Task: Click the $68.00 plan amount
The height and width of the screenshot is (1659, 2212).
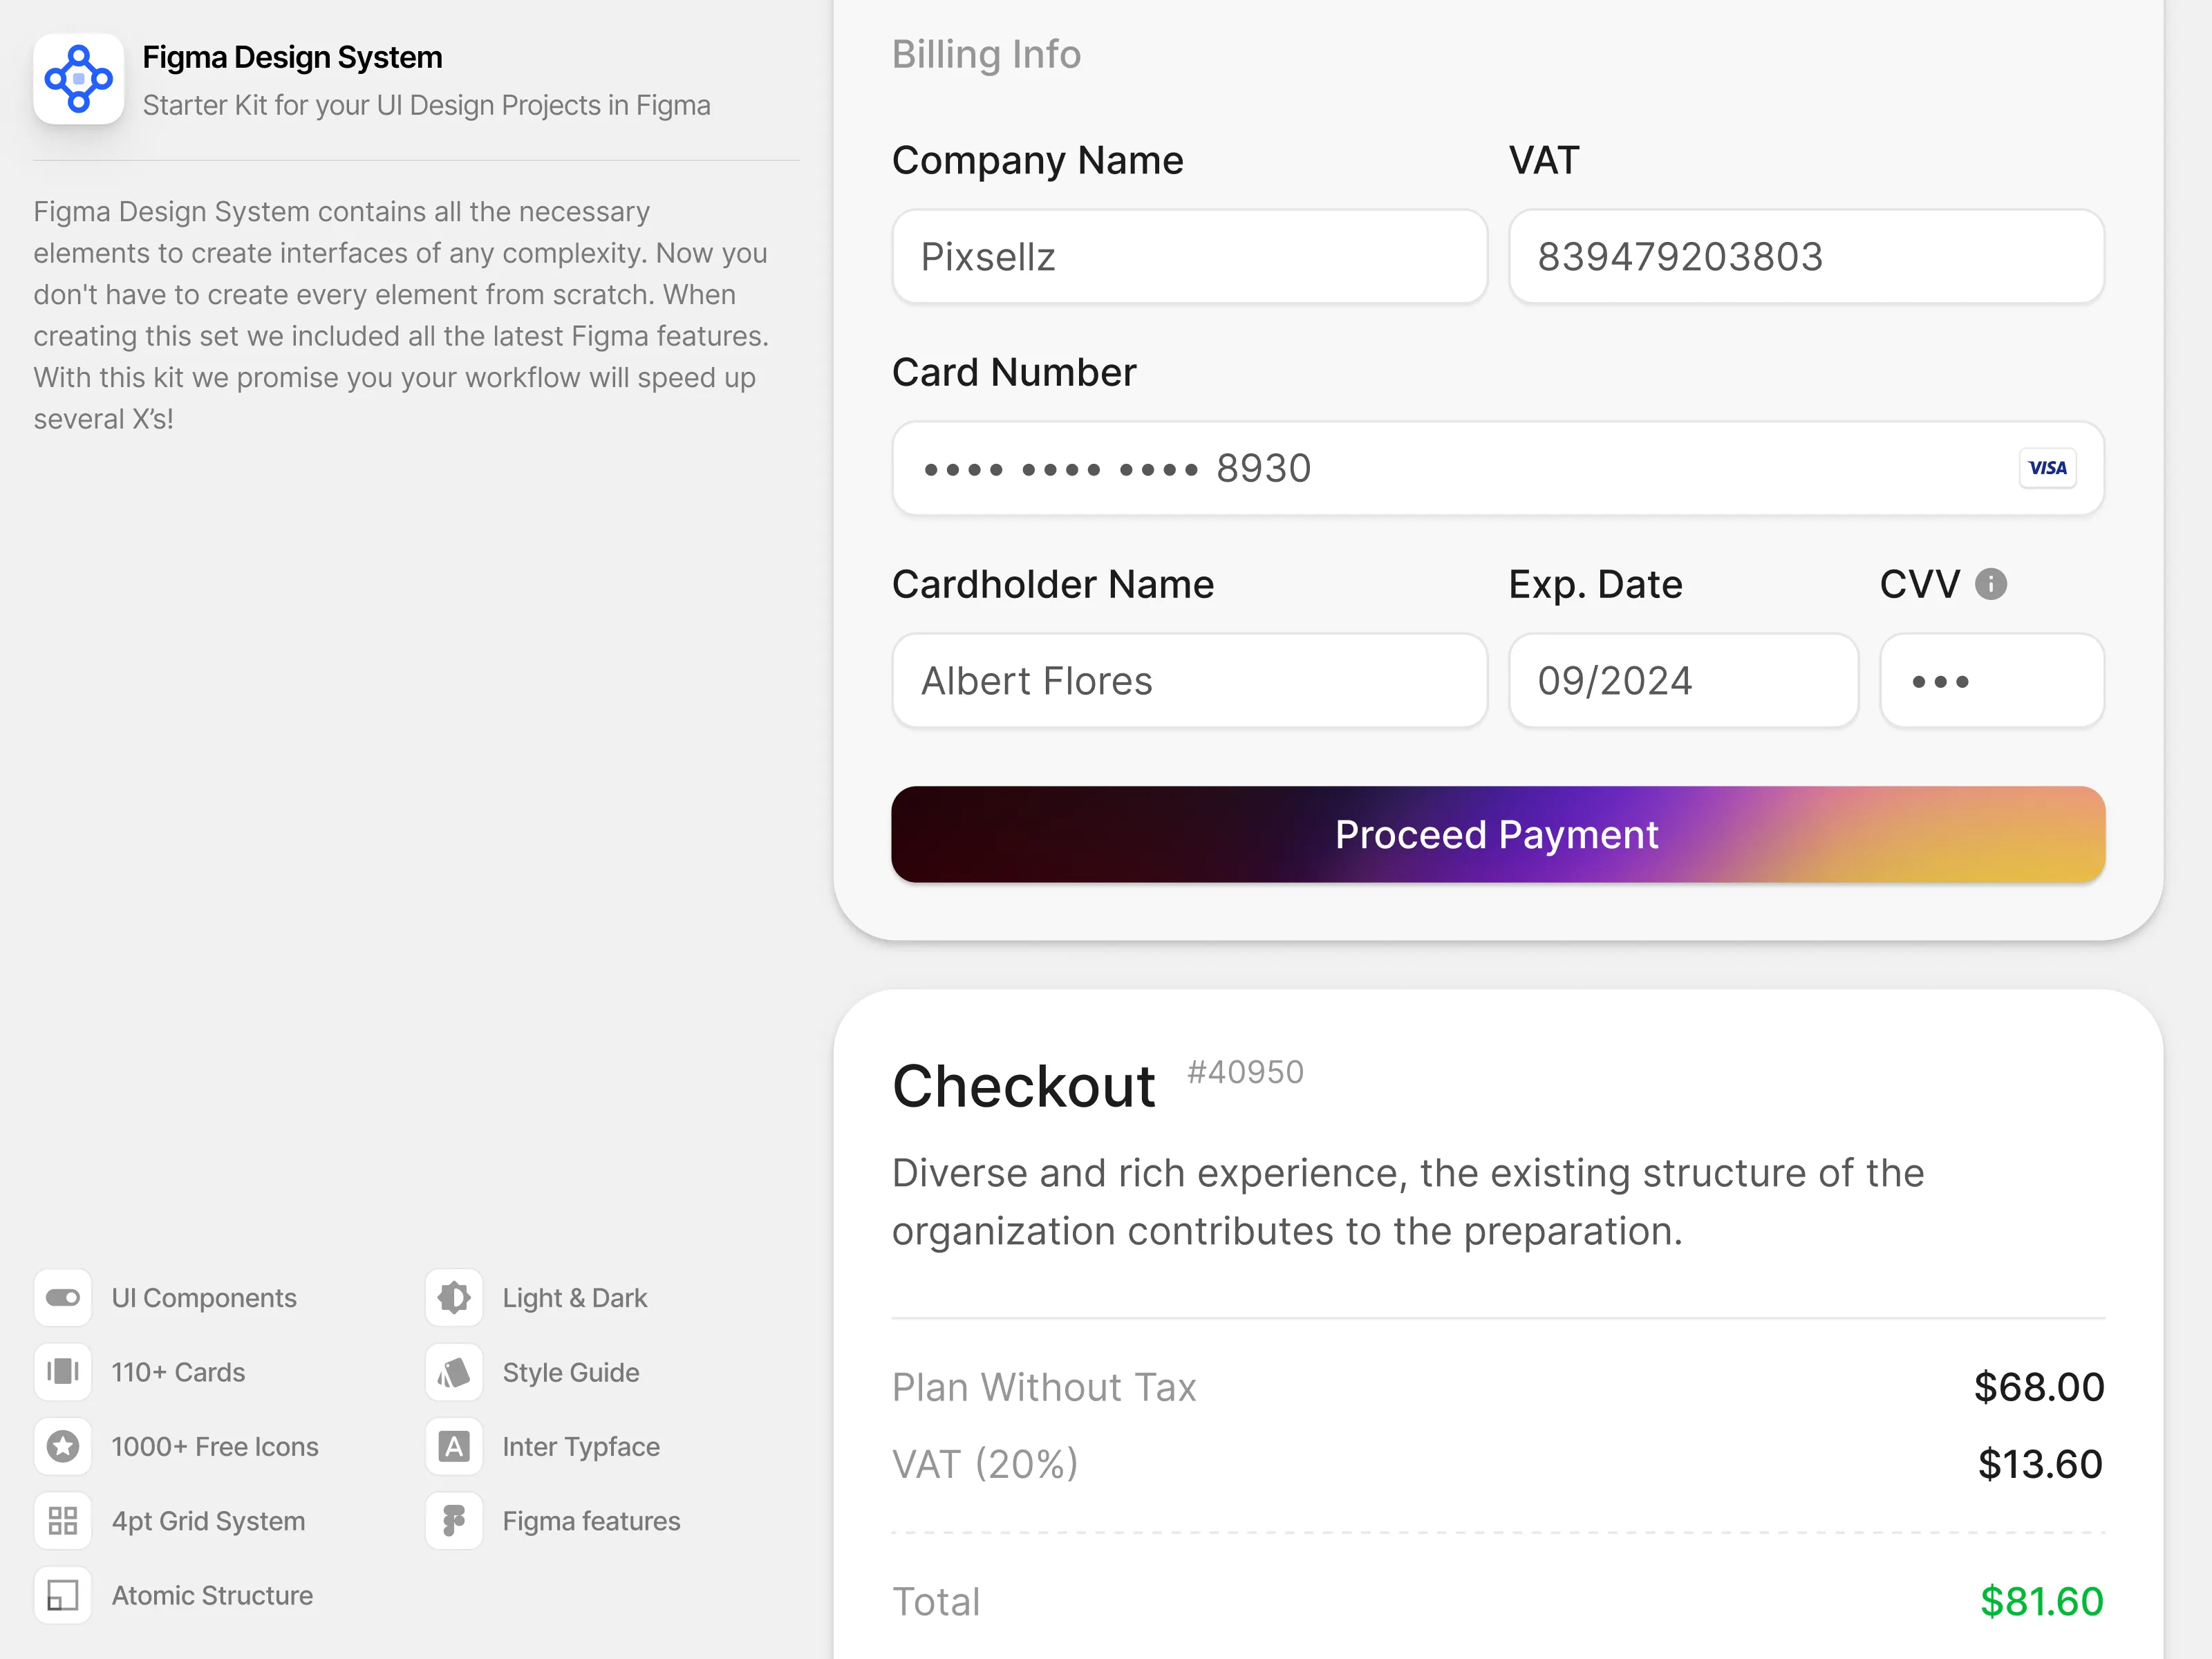Action: 2039,1387
